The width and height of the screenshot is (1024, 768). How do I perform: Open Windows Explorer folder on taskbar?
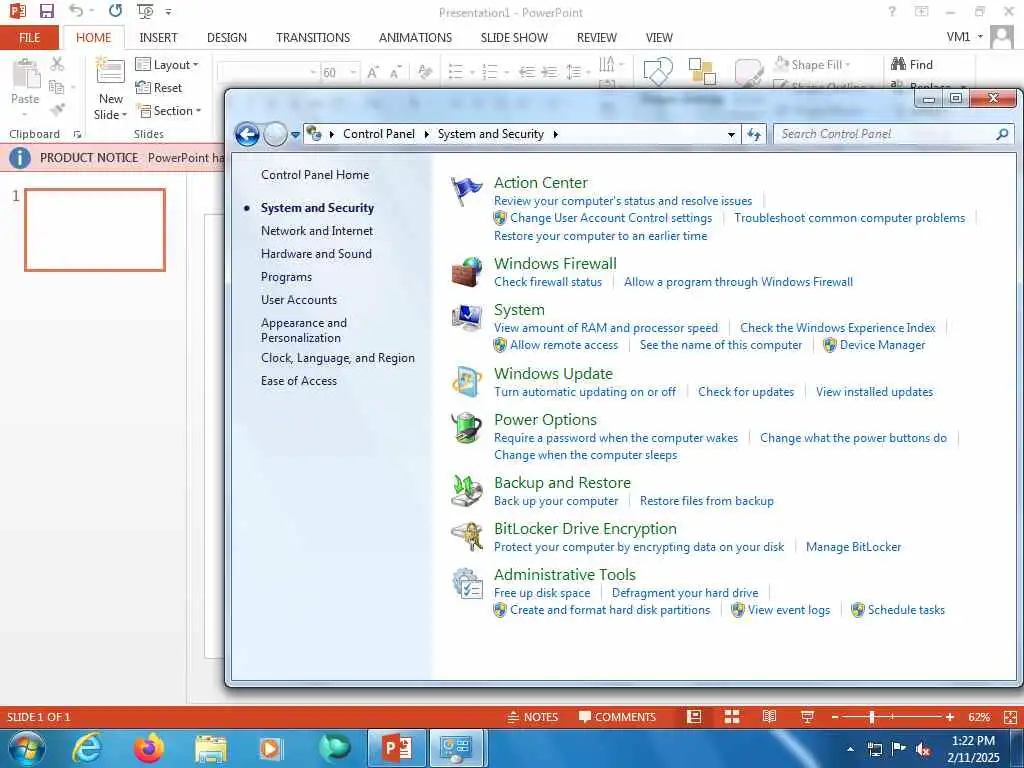[210, 749]
